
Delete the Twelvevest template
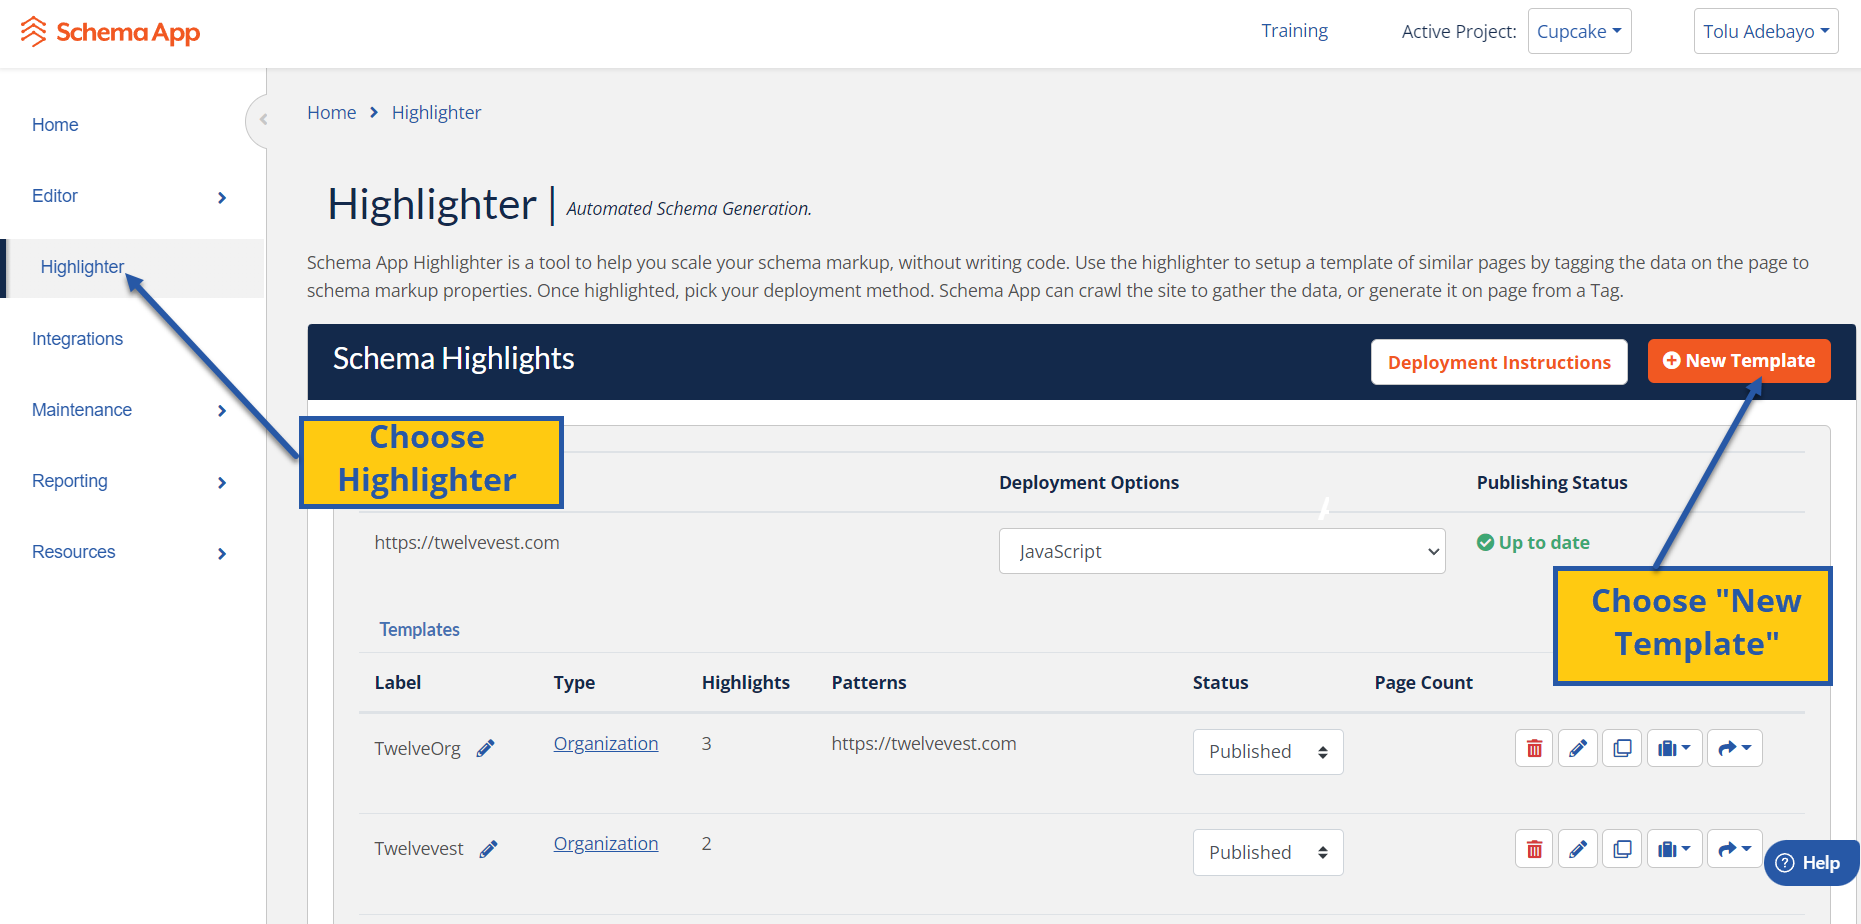point(1534,849)
